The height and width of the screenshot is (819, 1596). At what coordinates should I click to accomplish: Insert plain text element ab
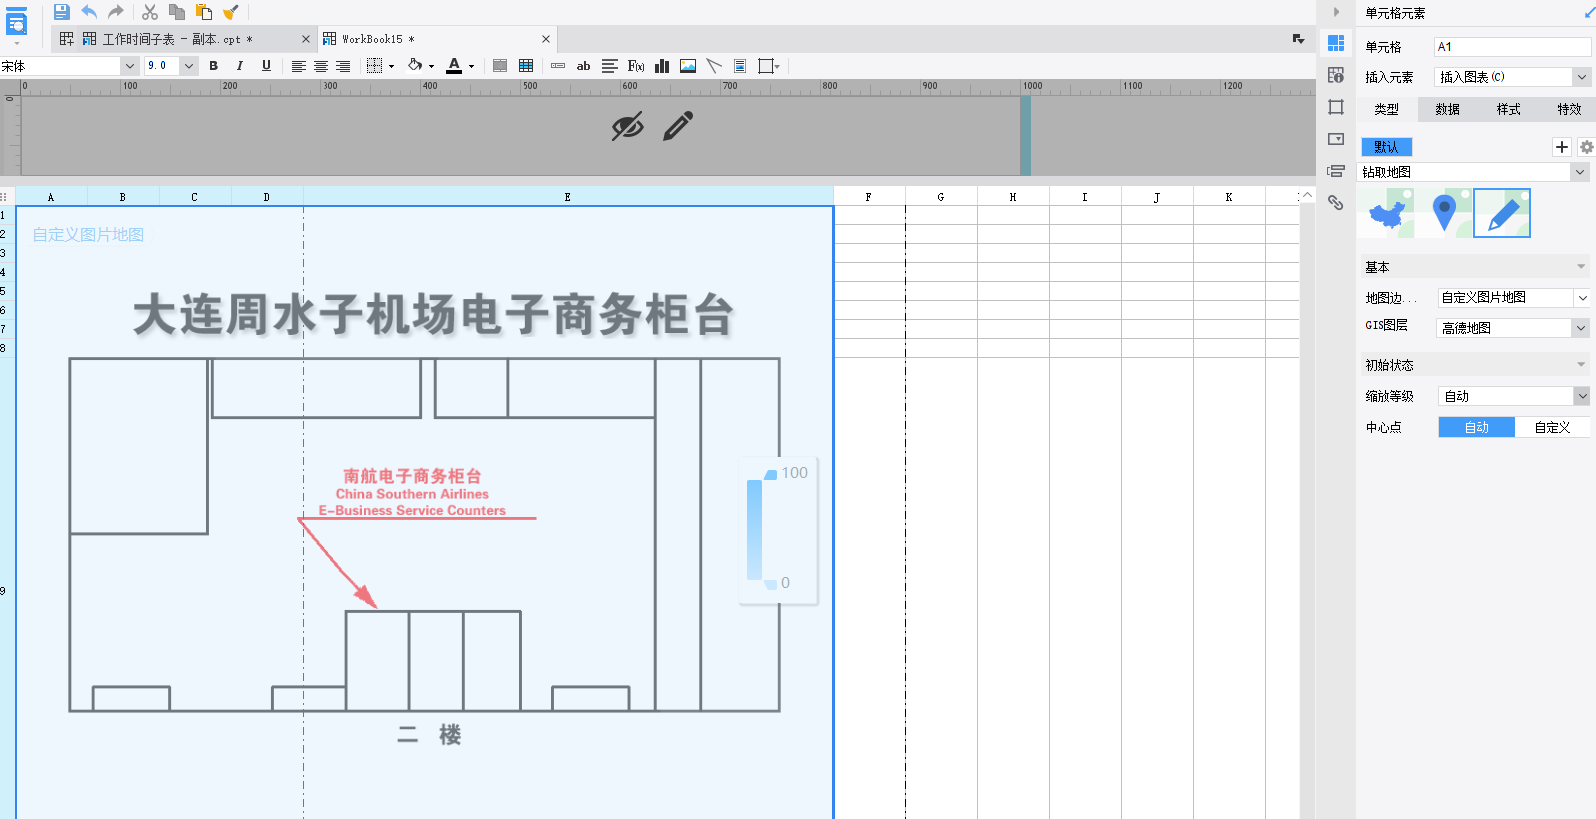583,66
